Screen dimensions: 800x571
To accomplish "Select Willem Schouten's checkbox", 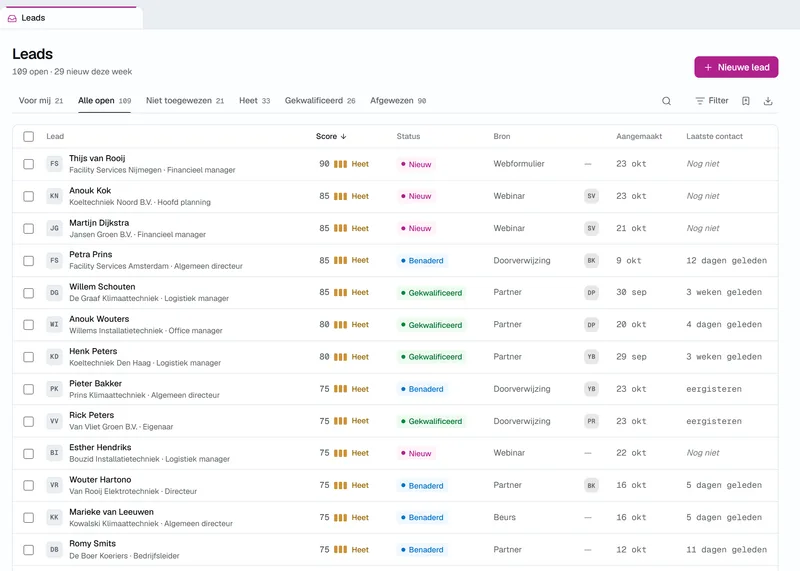I will pyautogui.click(x=29, y=292).
